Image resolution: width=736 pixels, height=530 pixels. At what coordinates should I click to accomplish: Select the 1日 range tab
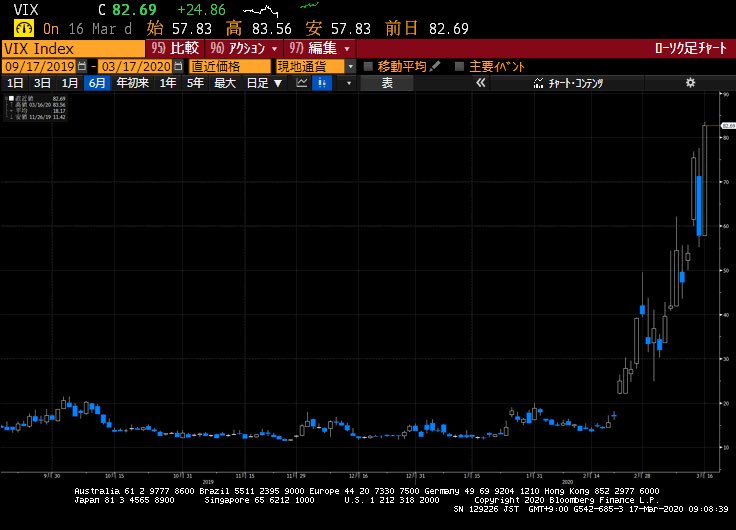[15, 83]
